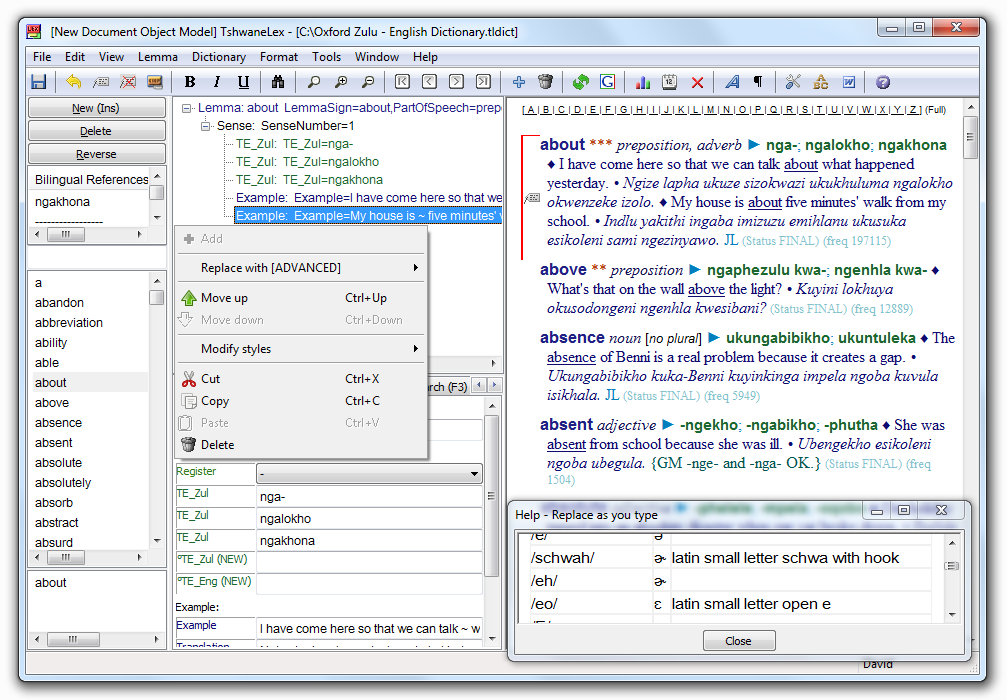Click the Example field 'I have come here'
The height and width of the screenshot is (700, 1007).
(x=369, y=629)
